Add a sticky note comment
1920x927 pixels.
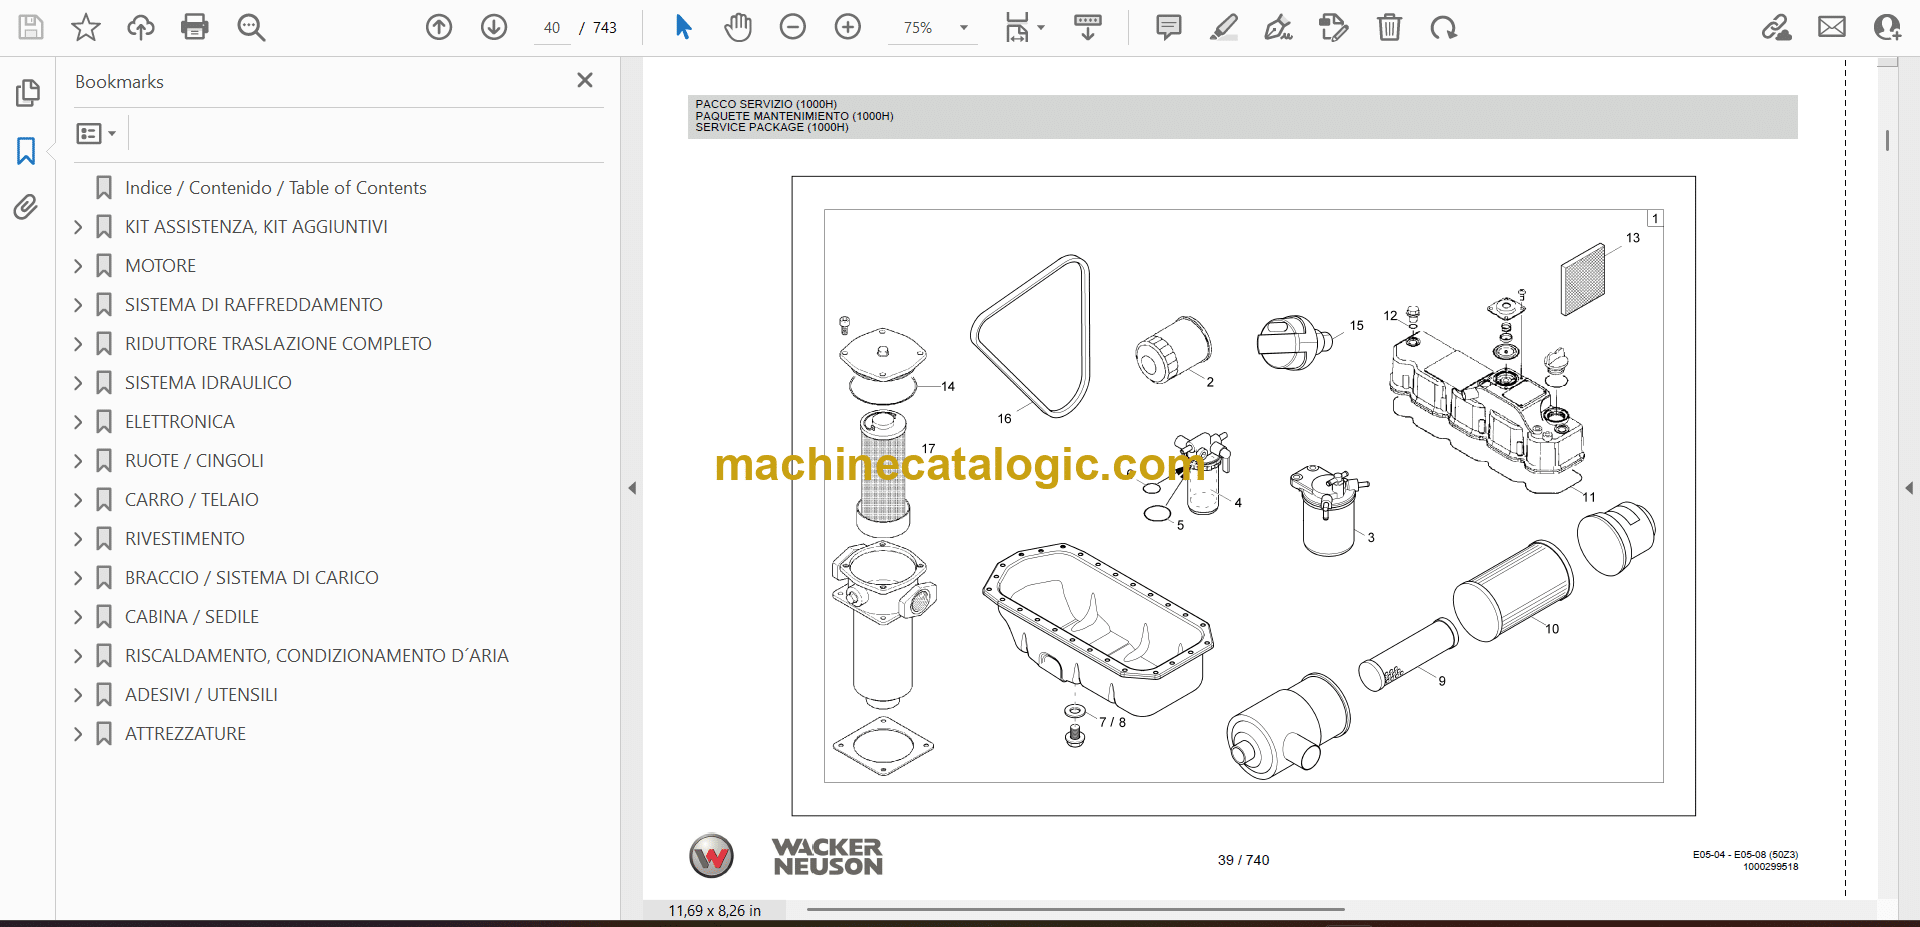[x=1168, y=27]
